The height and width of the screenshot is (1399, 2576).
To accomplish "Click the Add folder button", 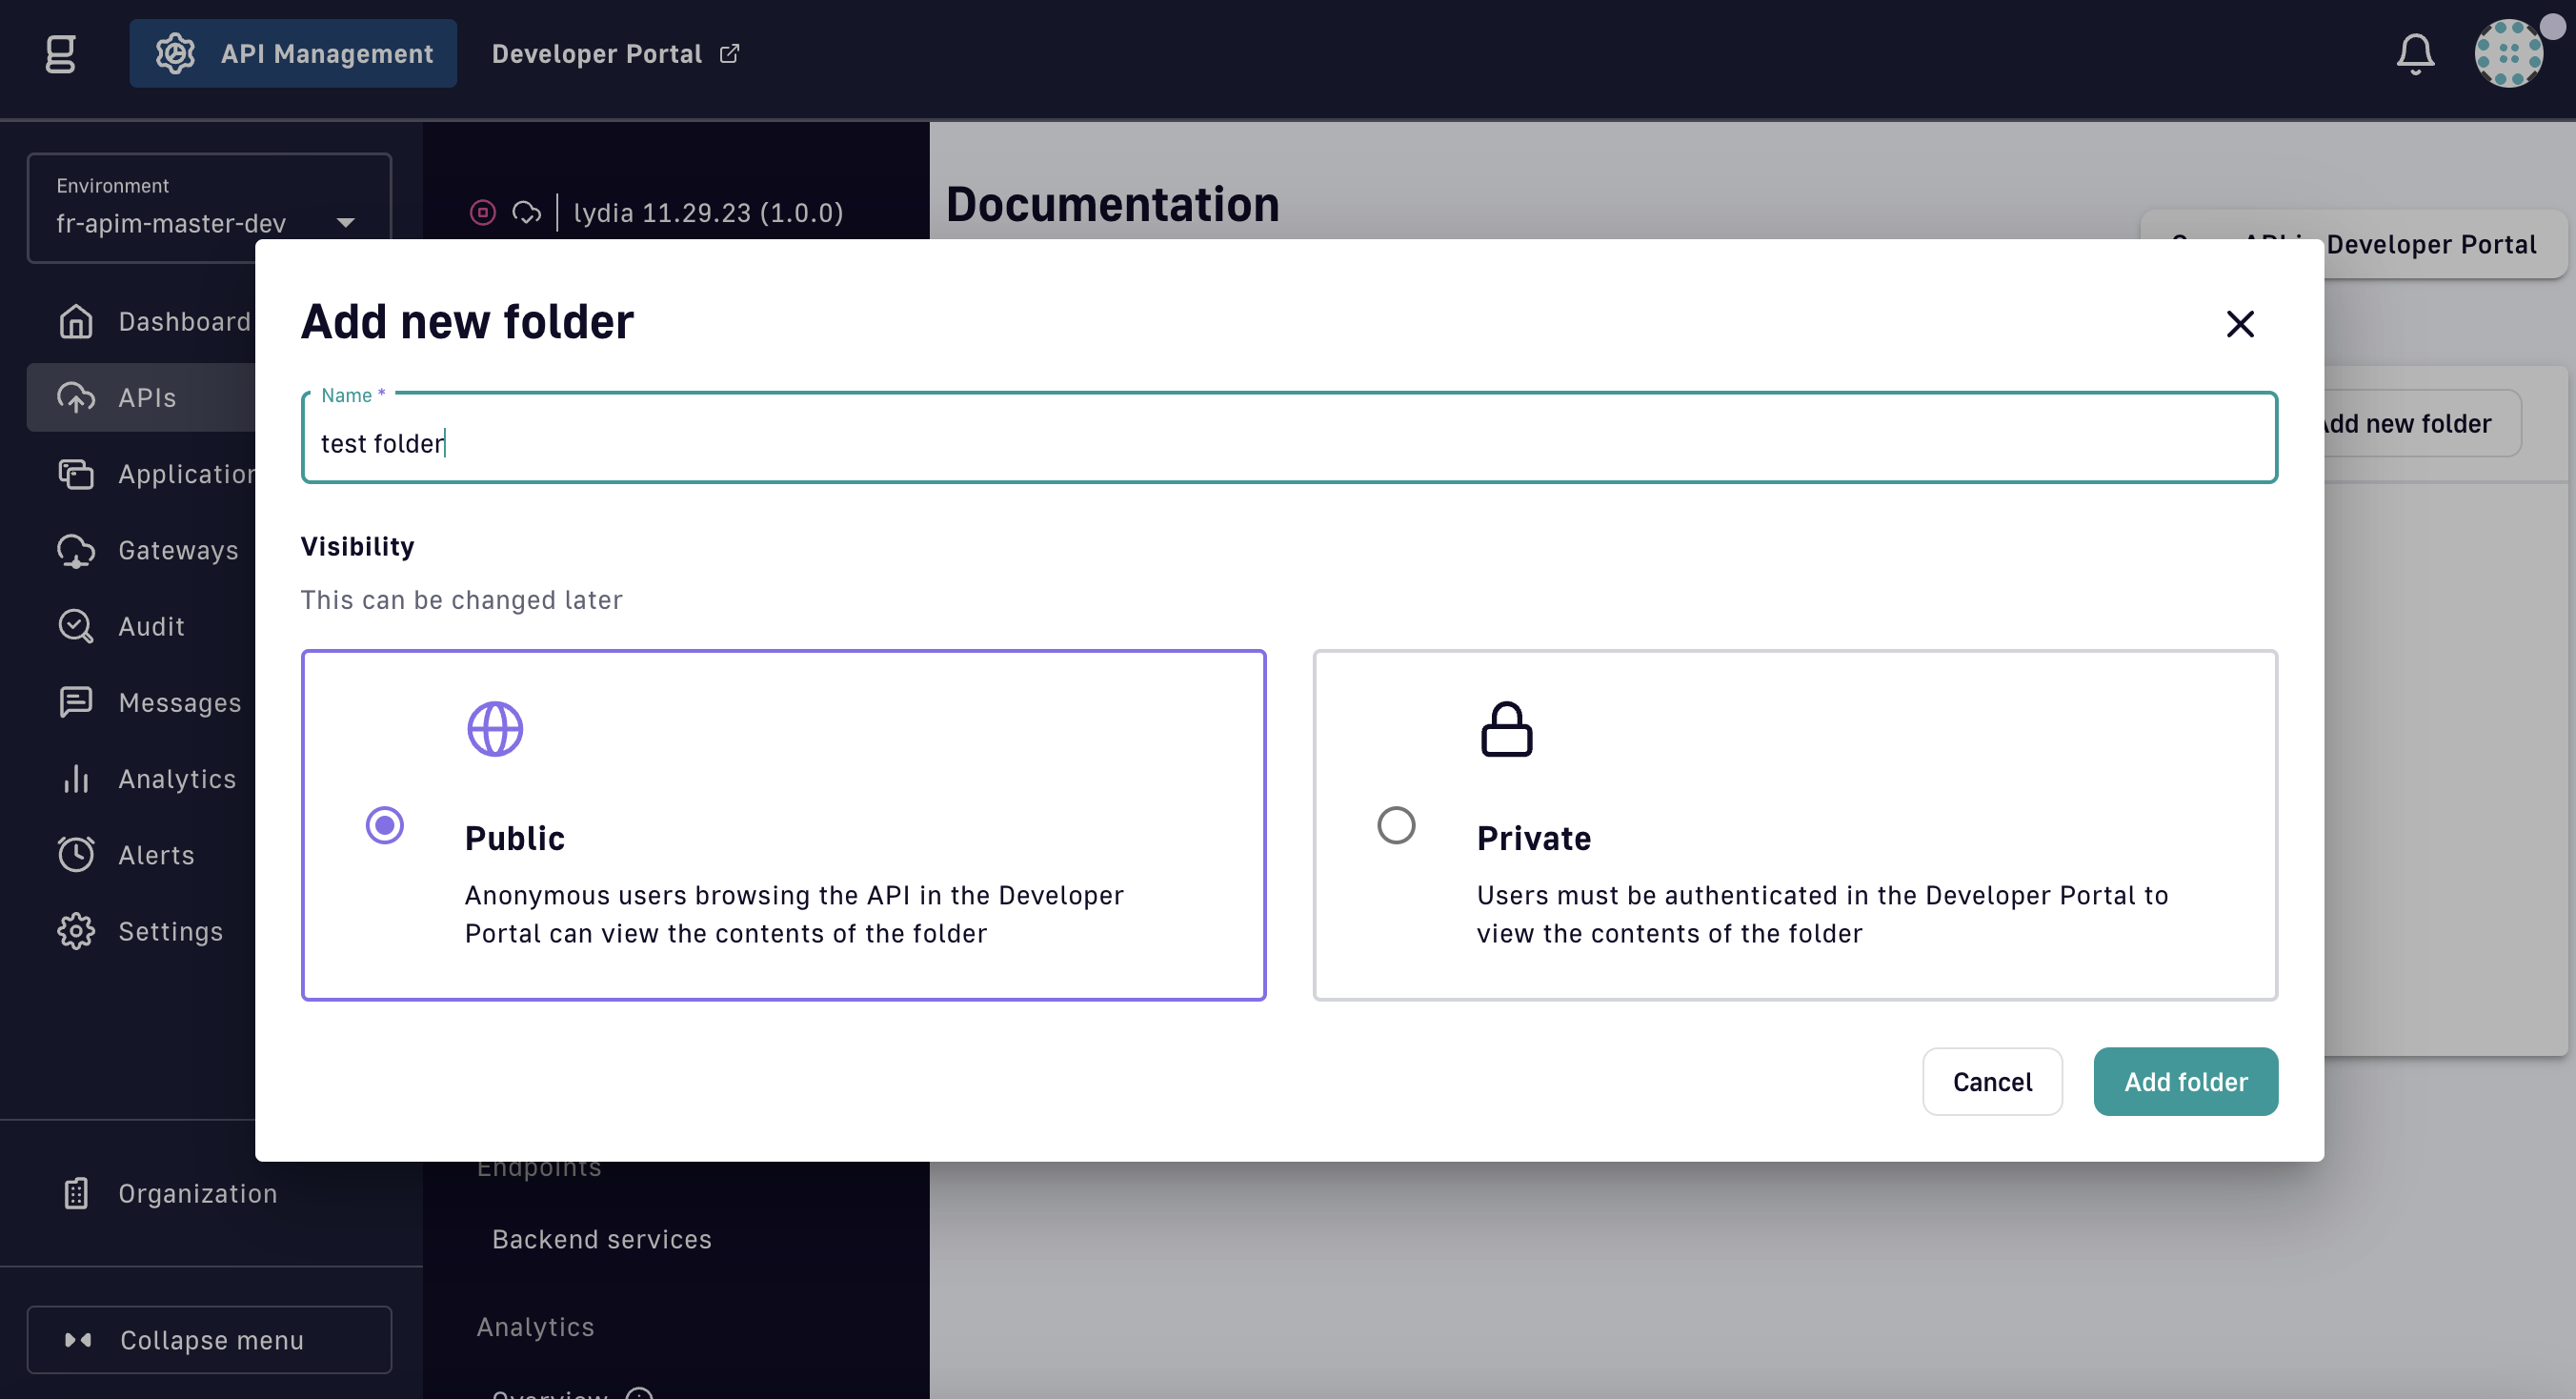I will click(2185, 1081).
